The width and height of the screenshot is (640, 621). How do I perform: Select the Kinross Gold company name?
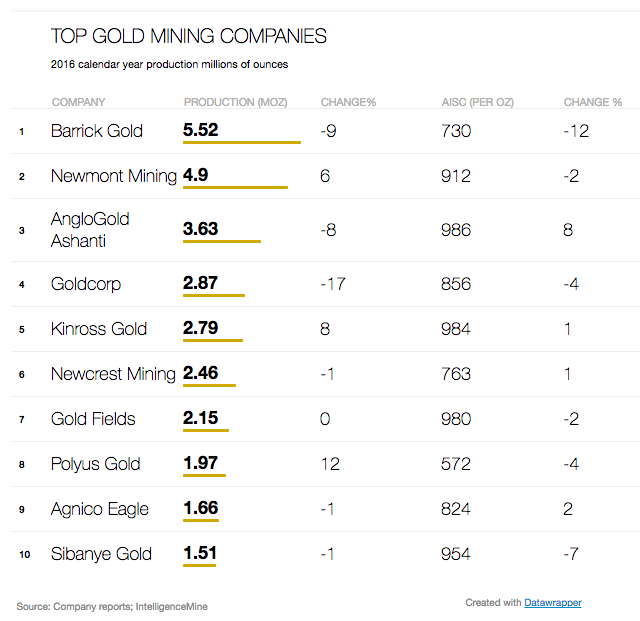[99, 329]
